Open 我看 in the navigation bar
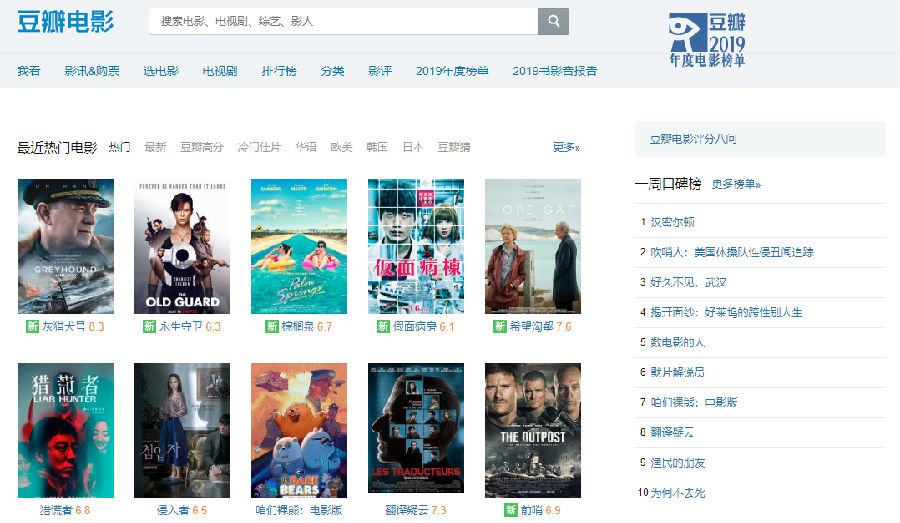The height and width of the screenshot is (523, 900). tap(29, 71)
